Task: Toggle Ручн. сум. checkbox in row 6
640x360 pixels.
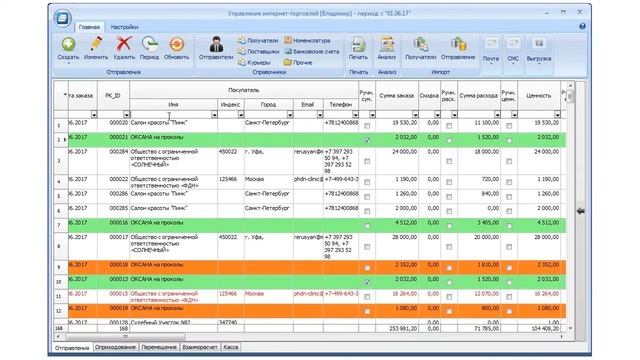Action: [x=367, y=211]
